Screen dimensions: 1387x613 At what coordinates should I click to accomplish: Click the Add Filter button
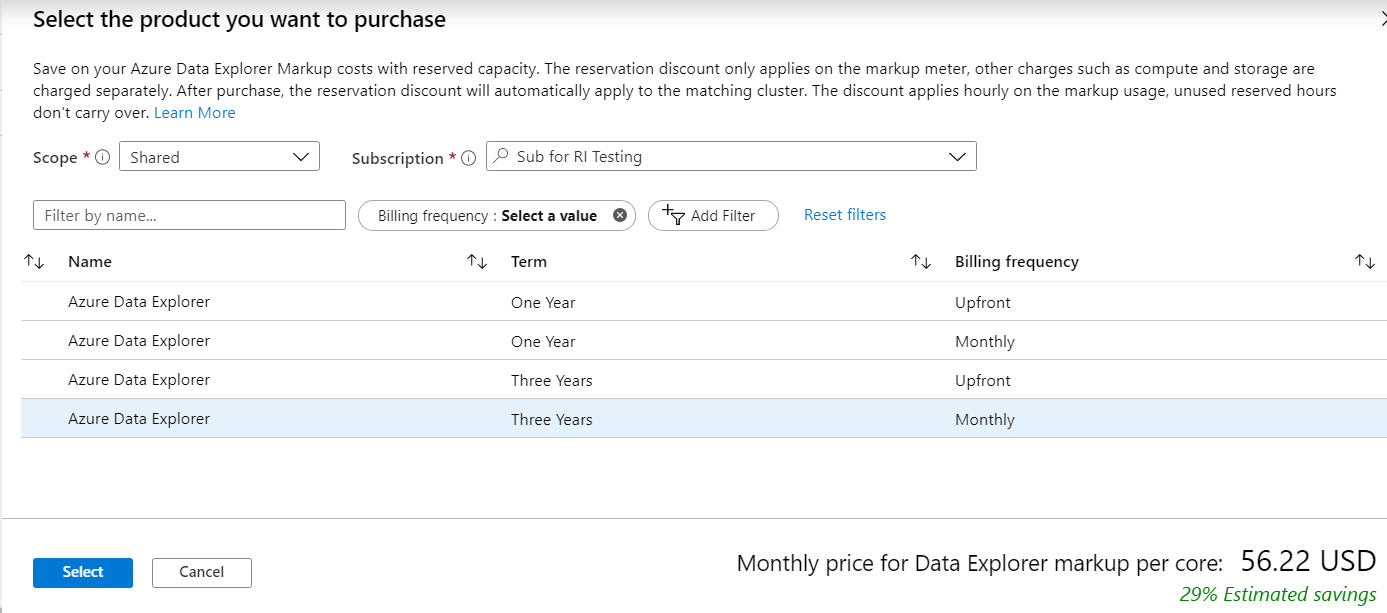coord(713,216)
